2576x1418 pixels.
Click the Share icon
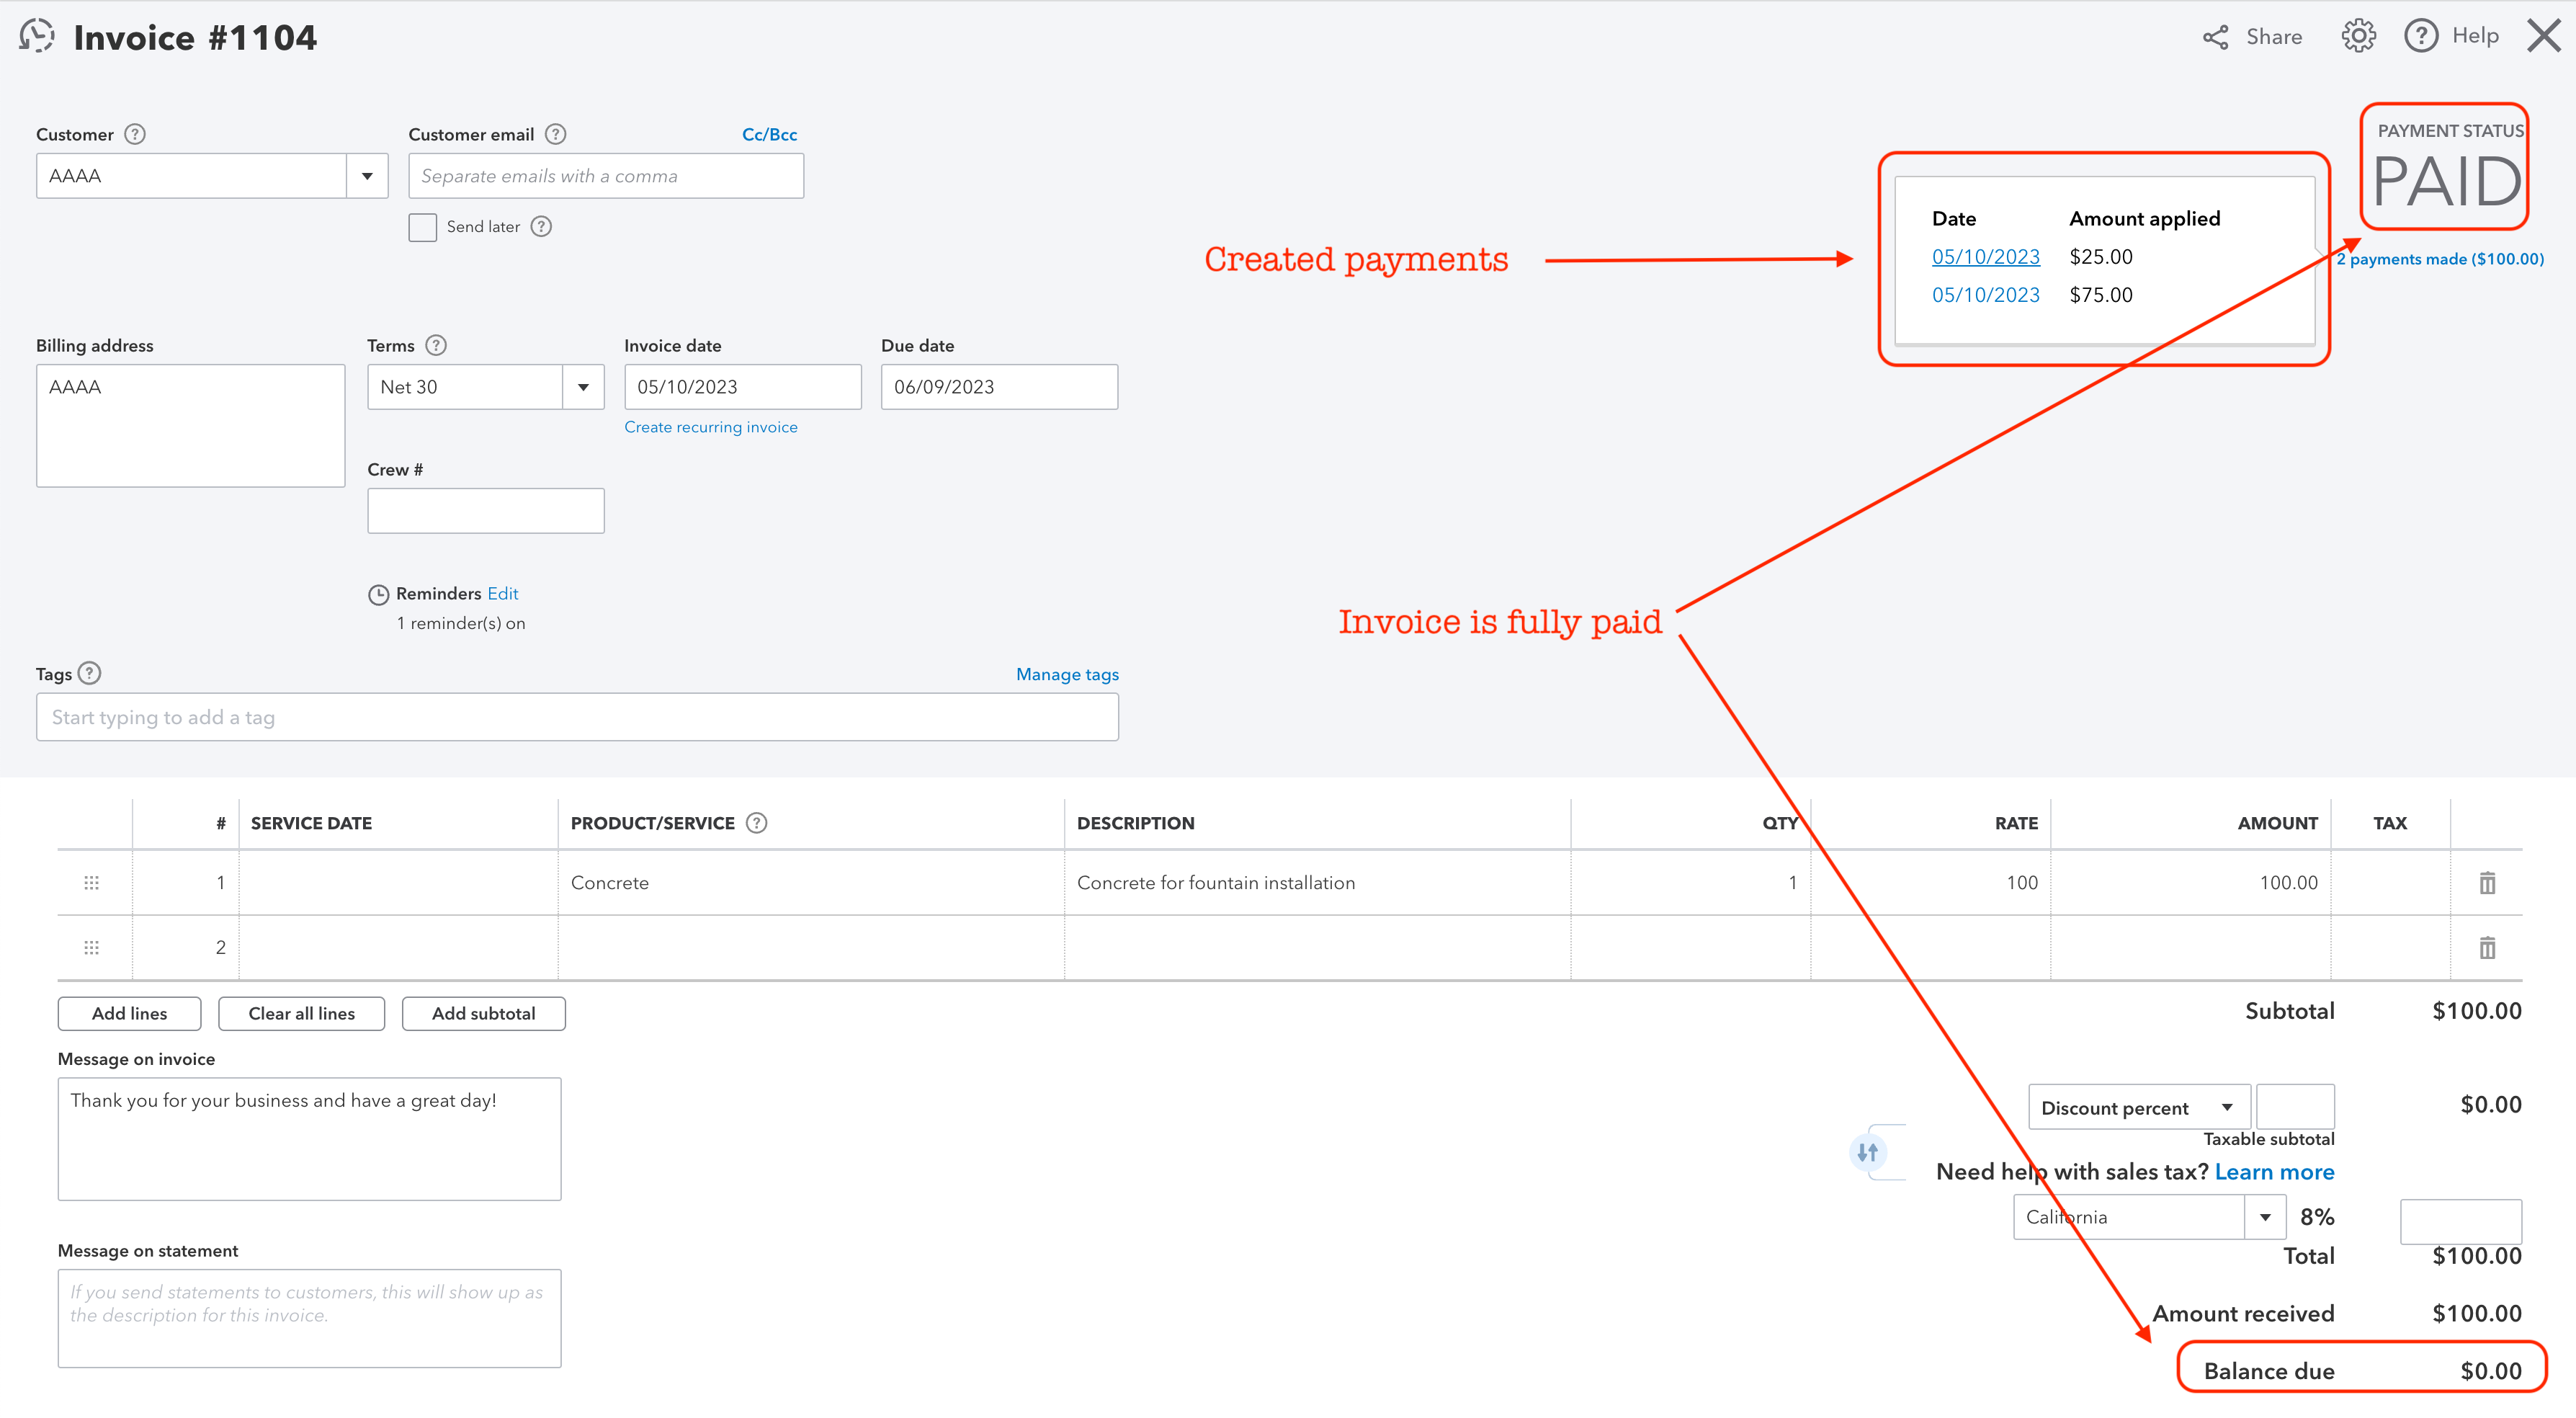pyautogui.click(x=2215, y=37)
